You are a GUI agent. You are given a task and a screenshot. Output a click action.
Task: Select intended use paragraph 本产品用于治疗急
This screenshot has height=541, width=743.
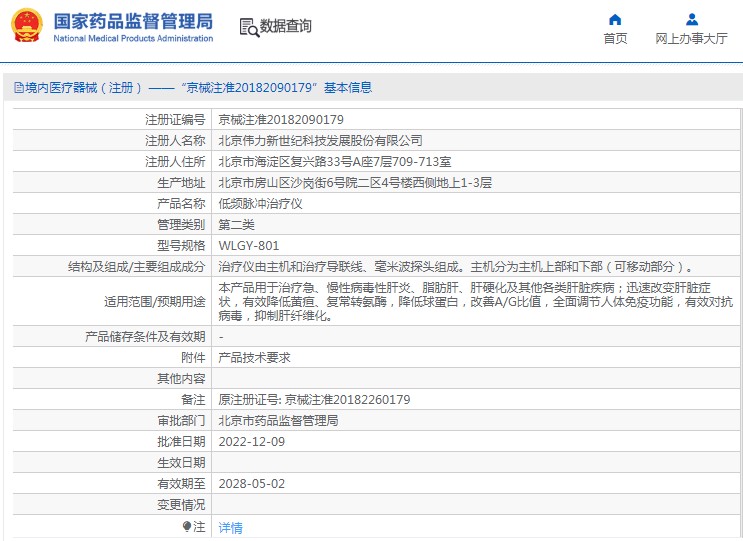pyautogui.click(x=476, y=301)
